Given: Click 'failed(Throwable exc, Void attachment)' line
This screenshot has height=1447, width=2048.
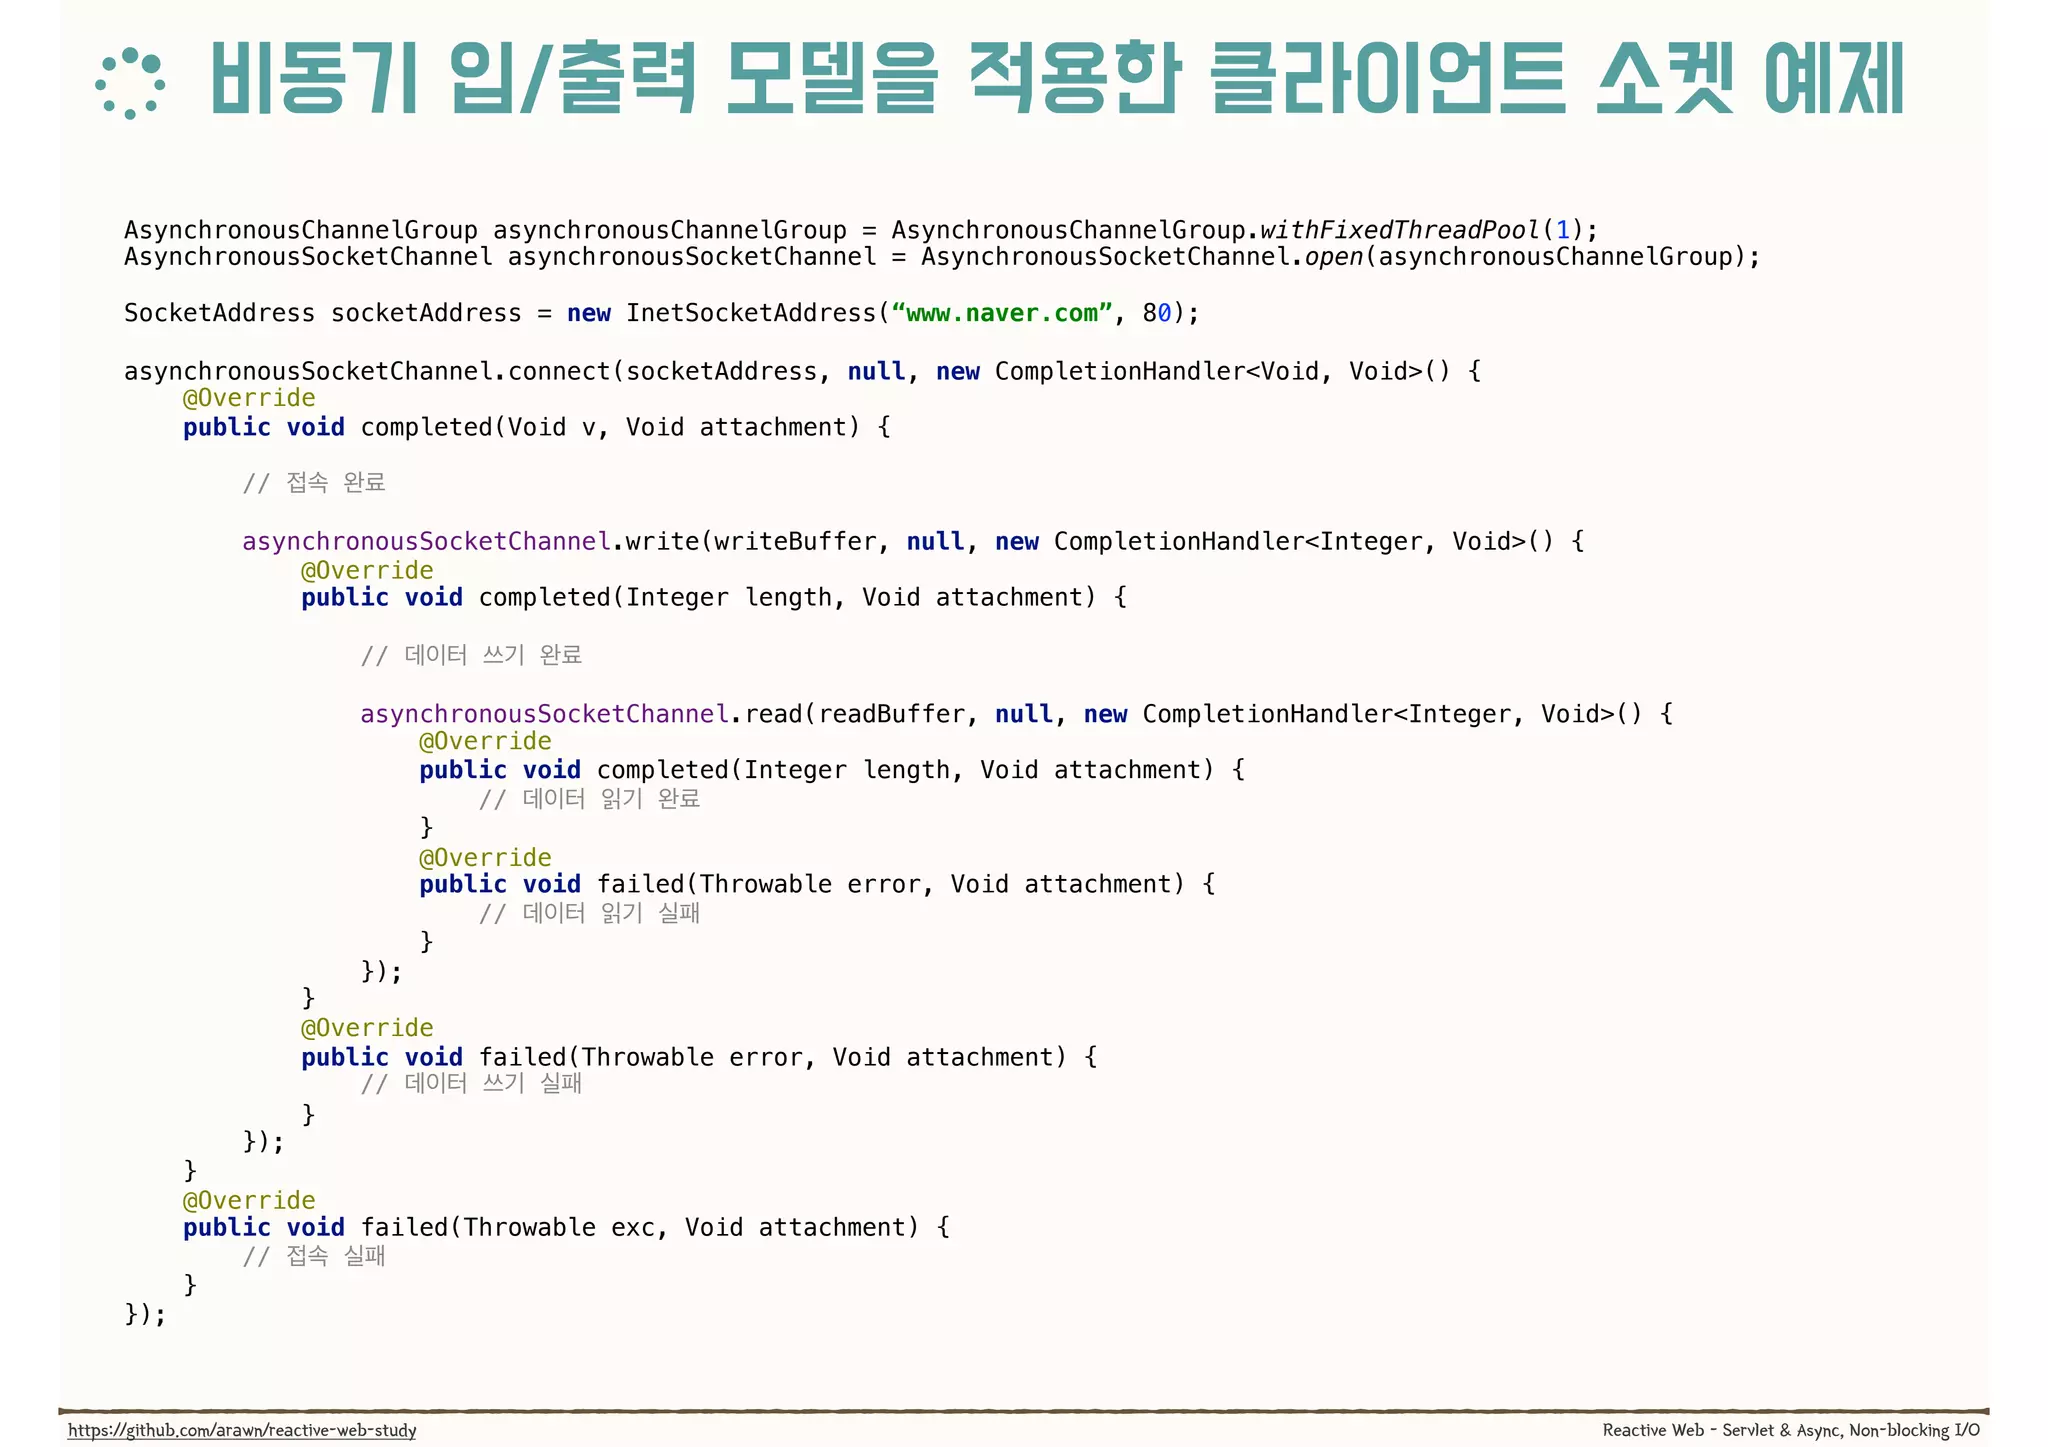Looking at the screenshot, I should [x=566, y=1227].
